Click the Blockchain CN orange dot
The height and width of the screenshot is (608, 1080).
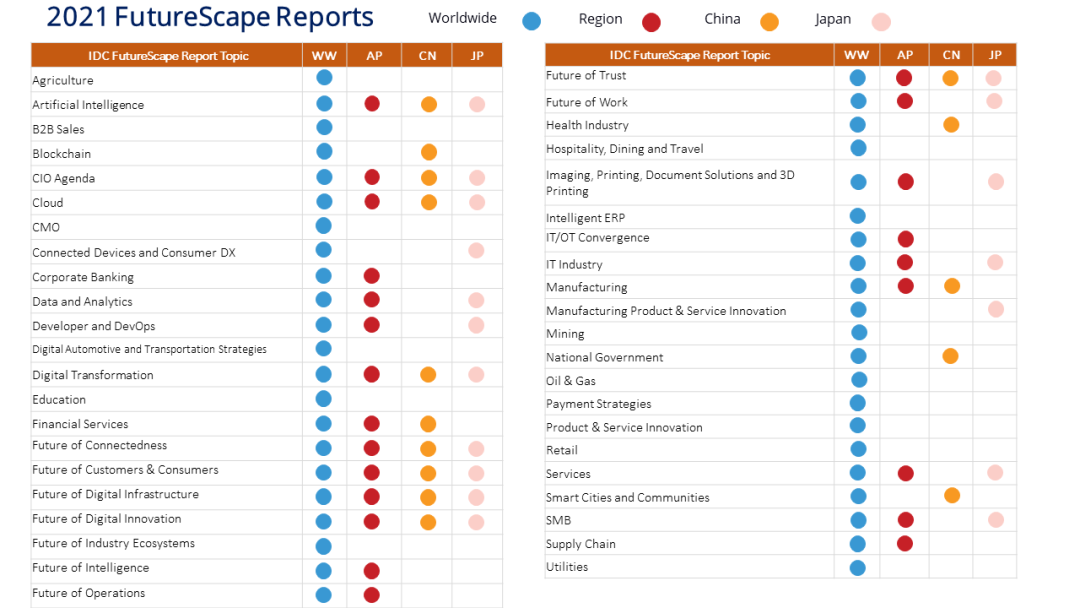click(428, 152)
